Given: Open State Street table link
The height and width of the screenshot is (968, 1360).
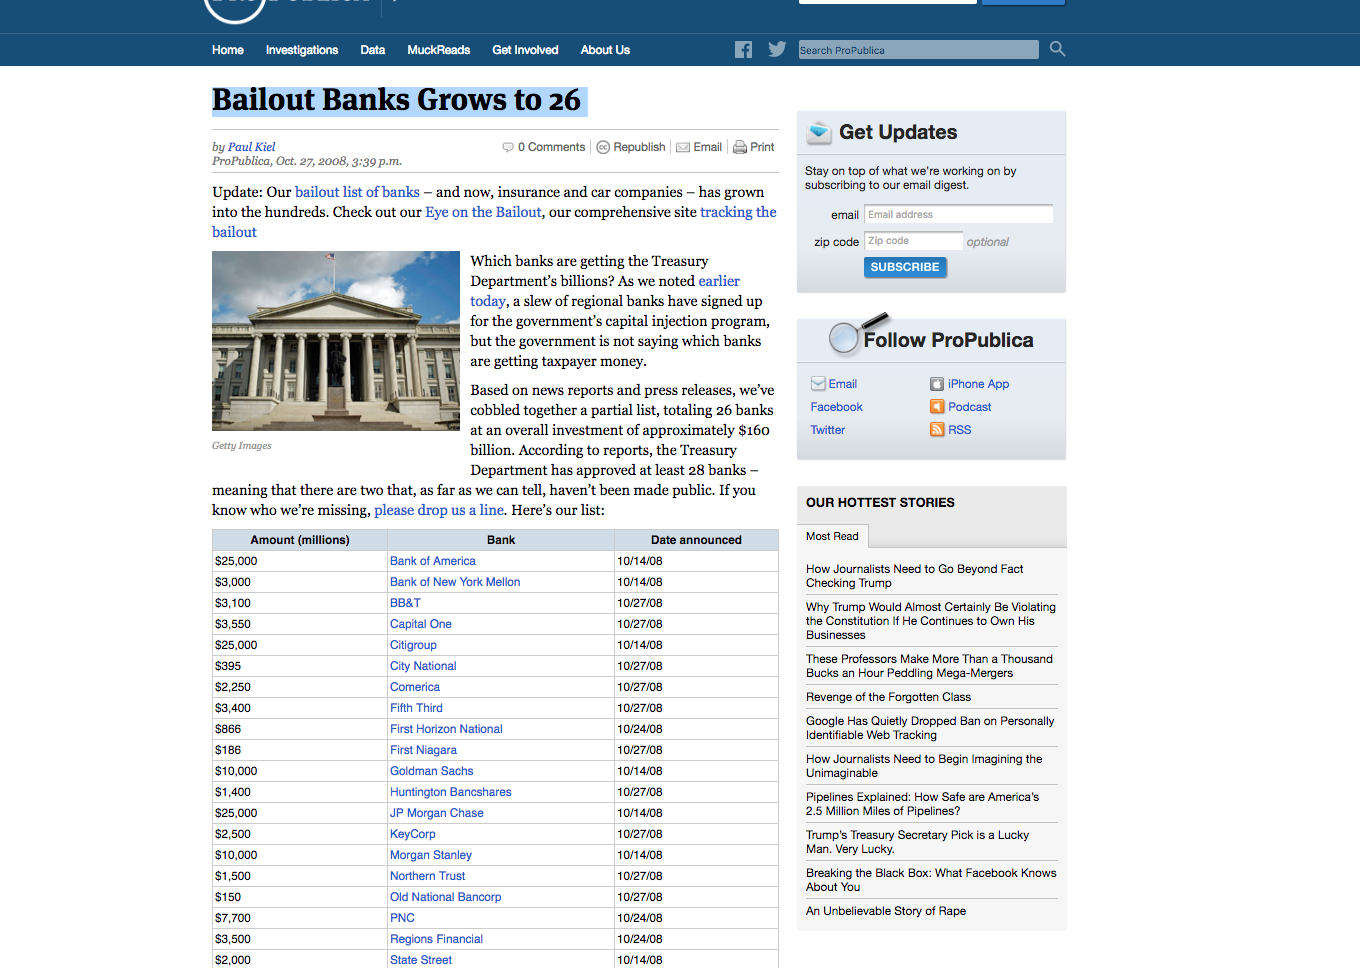Looking at the screenshot, I should (x=421, y=960).
